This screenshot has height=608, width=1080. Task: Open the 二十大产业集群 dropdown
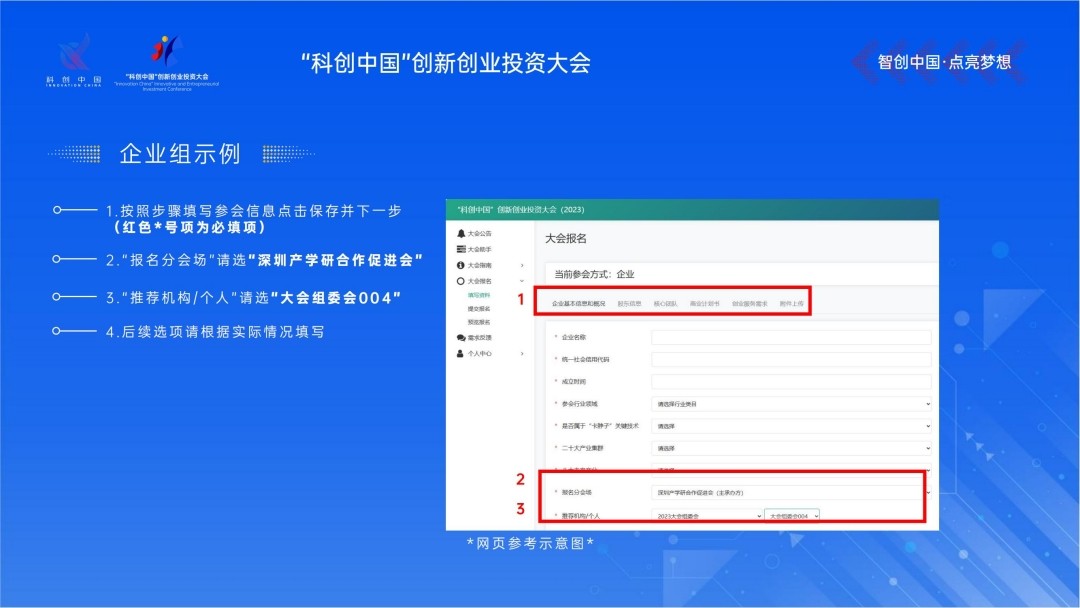(x=790, y=449)
